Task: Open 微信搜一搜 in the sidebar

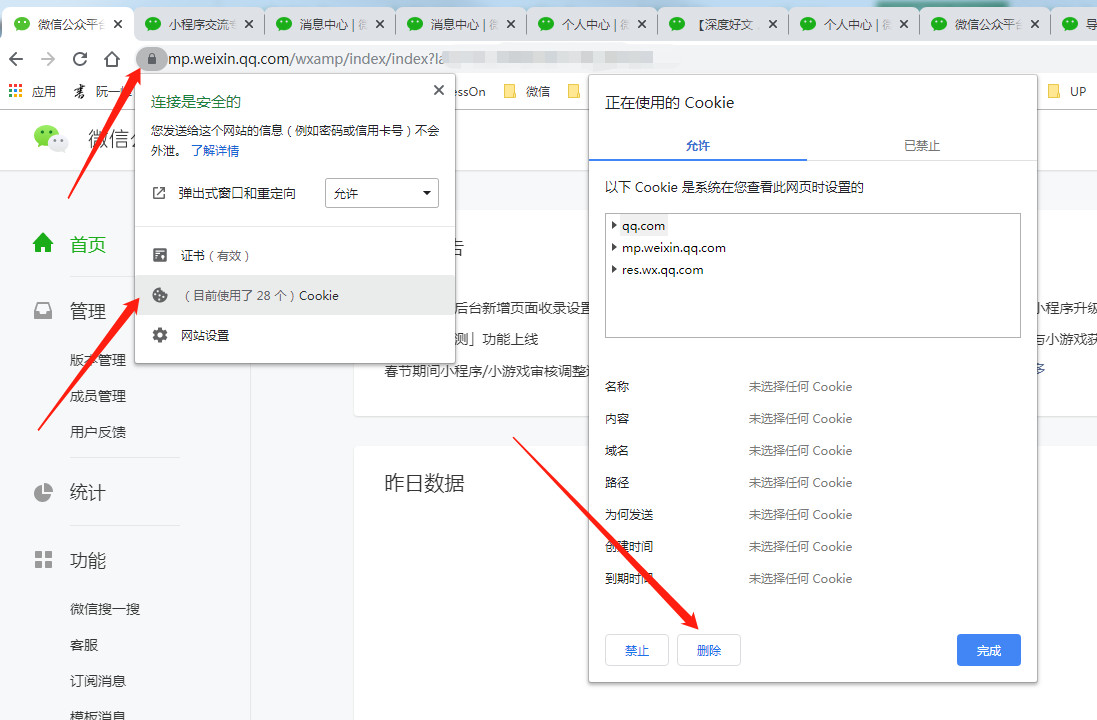Action: click(x=105, y=609)
